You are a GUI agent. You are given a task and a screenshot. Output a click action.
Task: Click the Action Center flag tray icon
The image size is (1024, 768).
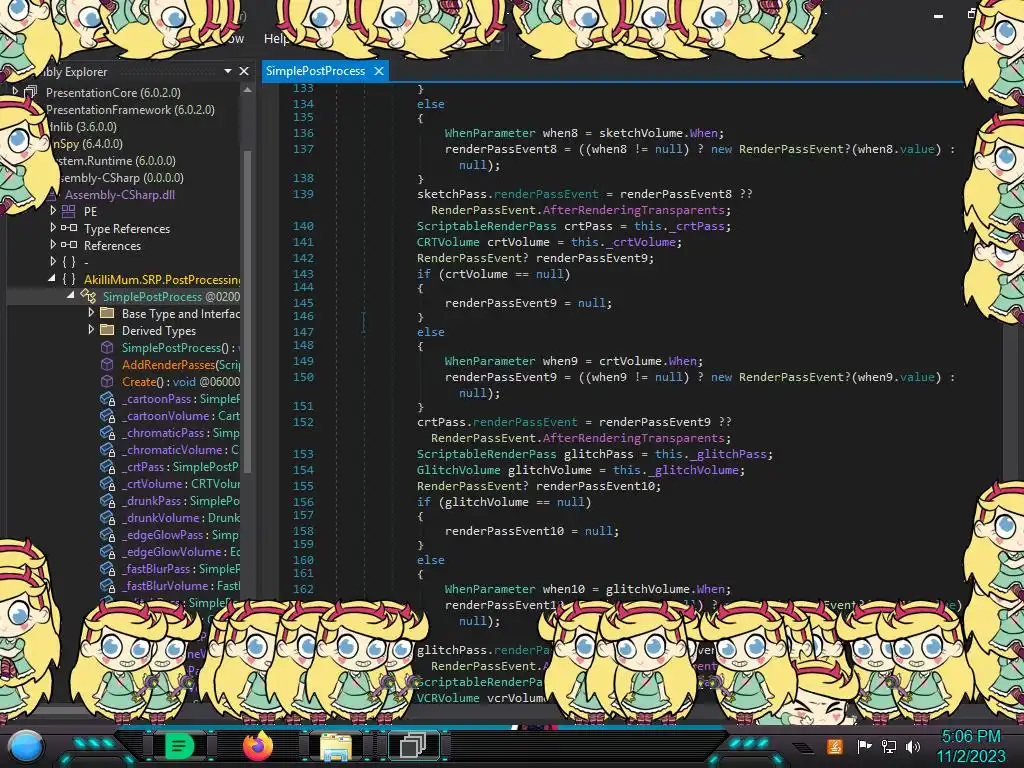coord(864,746)
